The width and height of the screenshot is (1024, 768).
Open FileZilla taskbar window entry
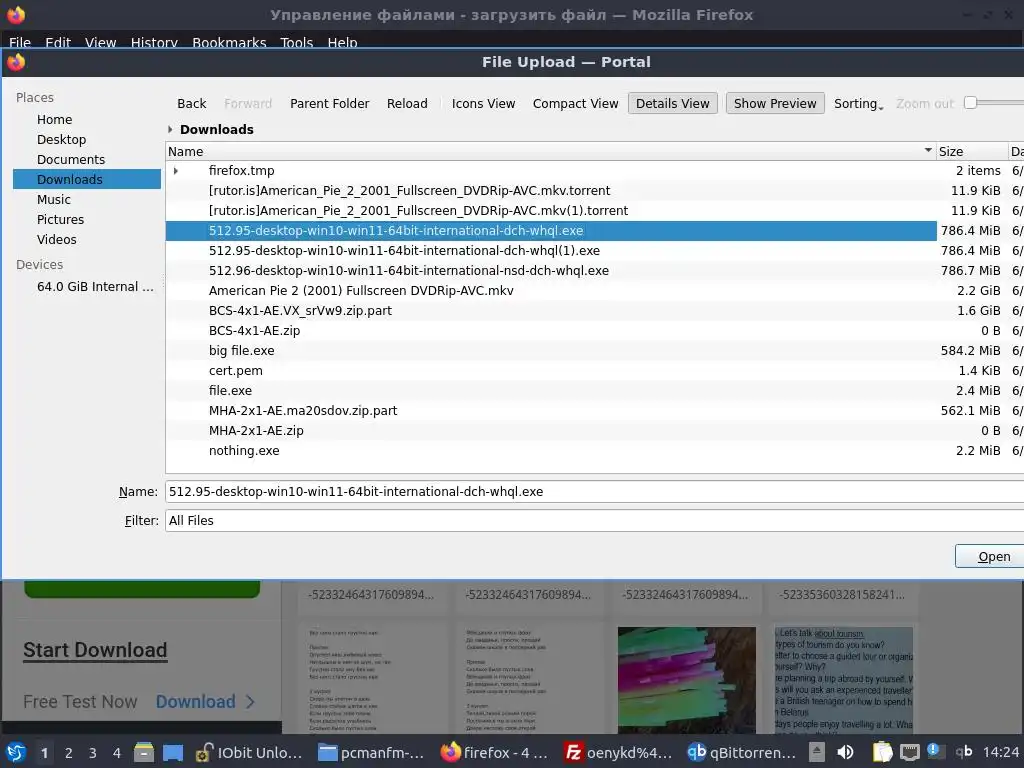pyautogui.click(x=618, y=752)
